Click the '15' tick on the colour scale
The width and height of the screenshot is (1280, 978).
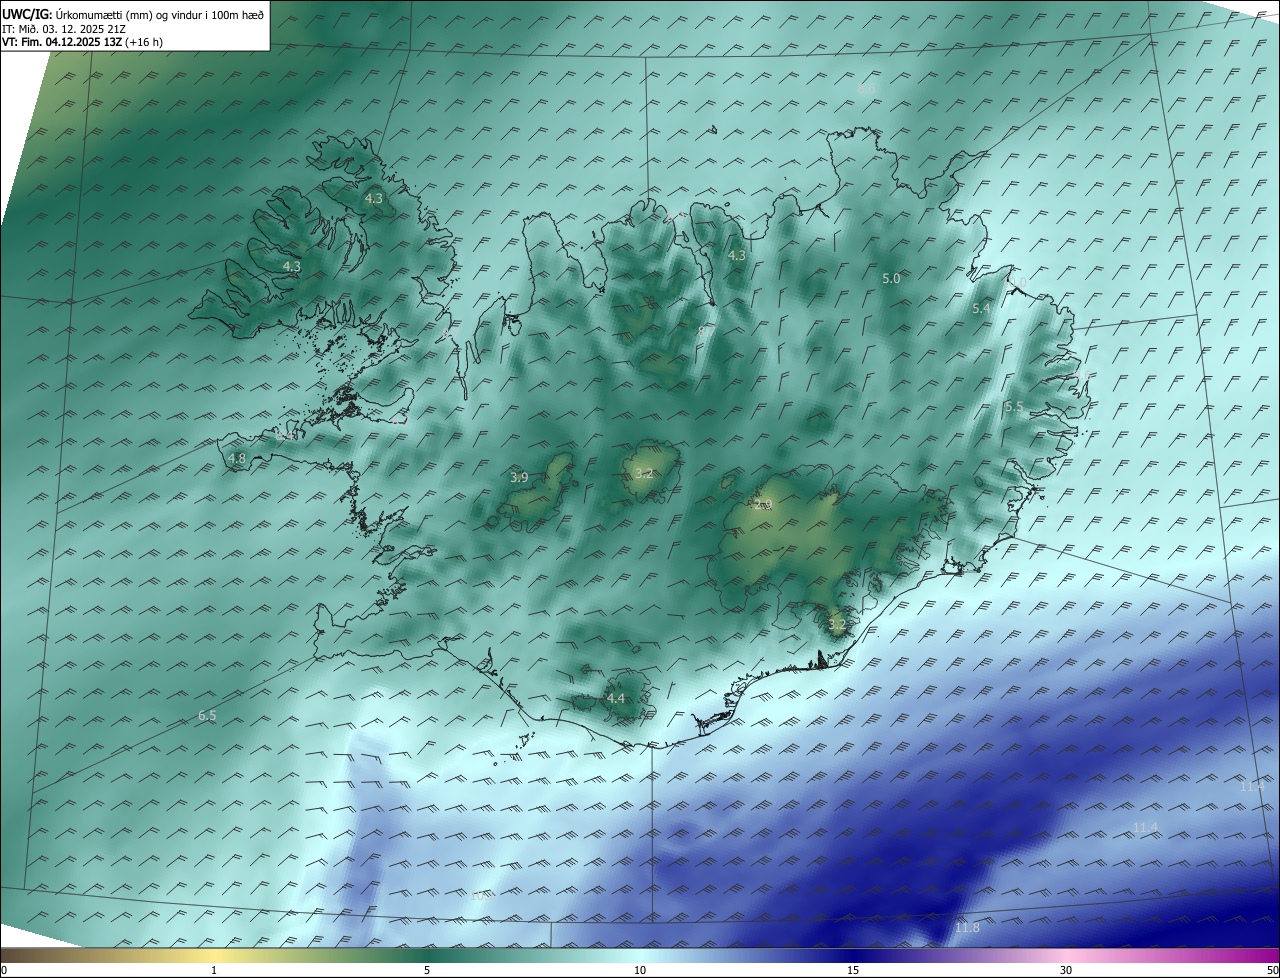pos(853,970)
